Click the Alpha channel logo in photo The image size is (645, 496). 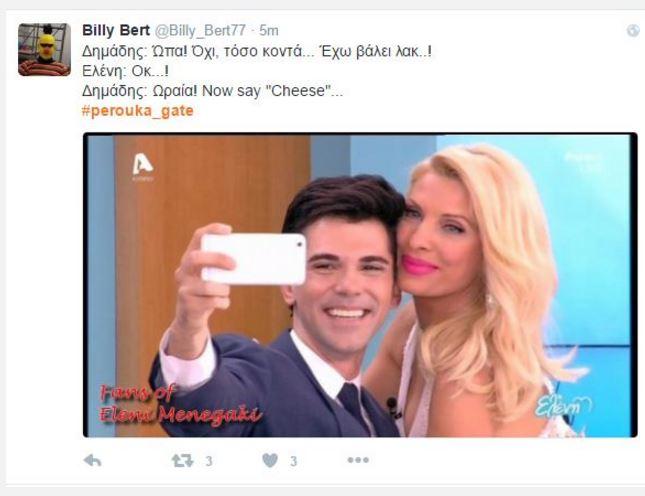[143, 167]
